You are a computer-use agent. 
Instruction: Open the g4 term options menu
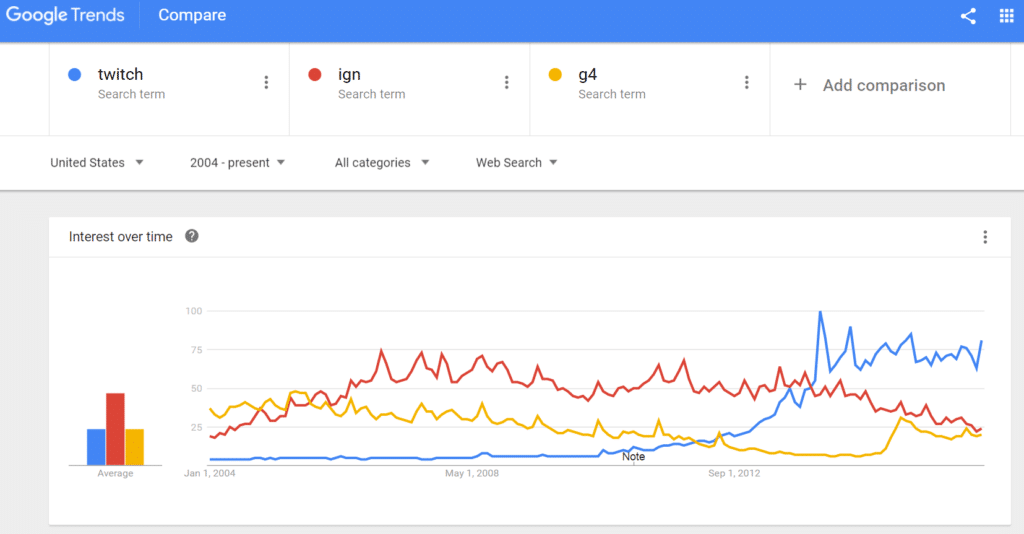(746, 82)
